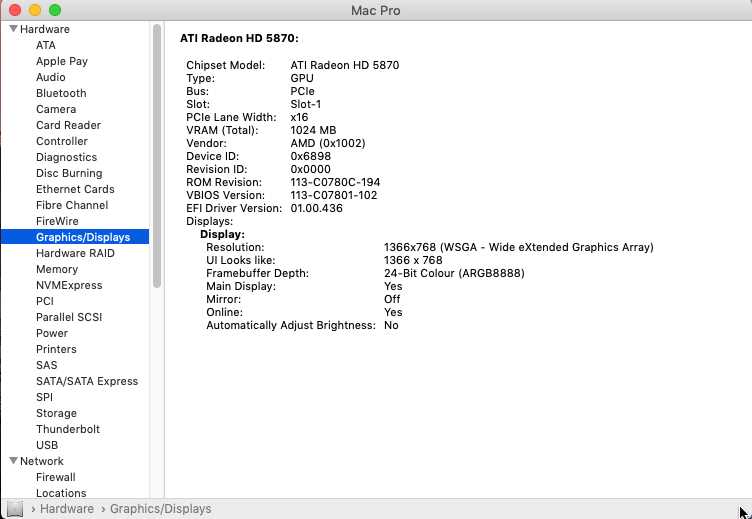Click the Bus value PCIe

(x=303, y=91)
